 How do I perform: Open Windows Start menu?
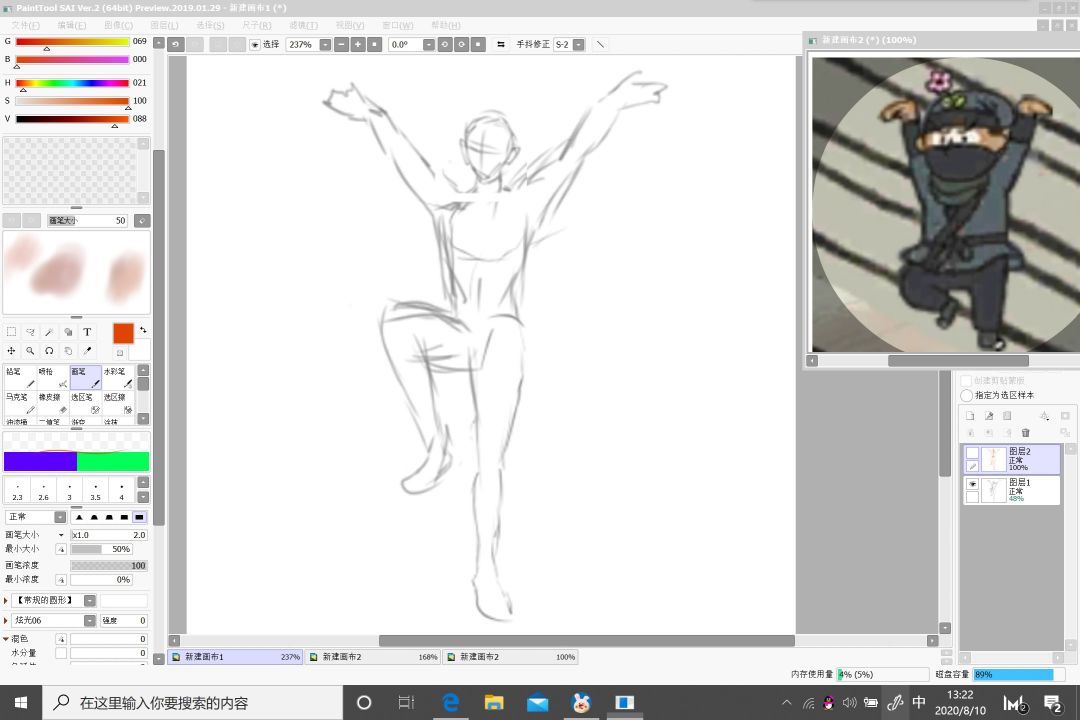pos(20,703)
